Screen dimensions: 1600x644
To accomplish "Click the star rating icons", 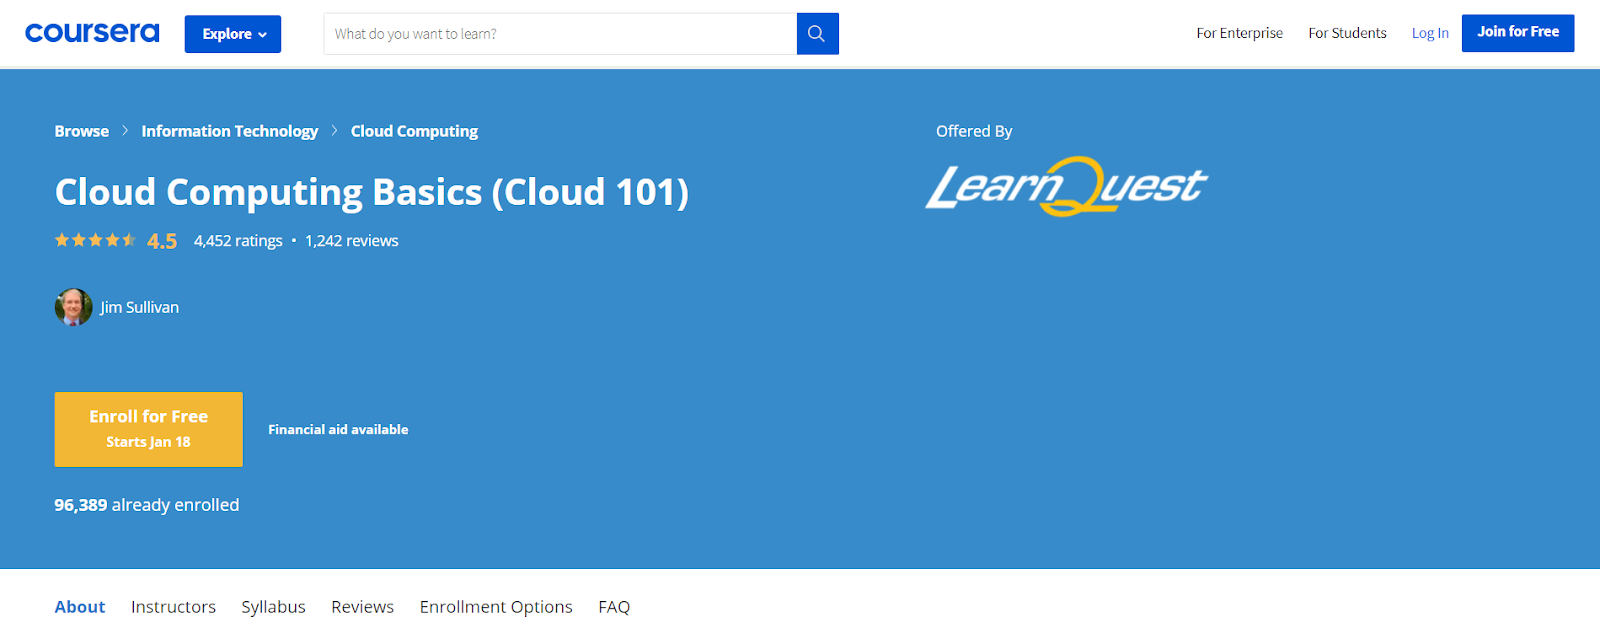I will point(95,240).
